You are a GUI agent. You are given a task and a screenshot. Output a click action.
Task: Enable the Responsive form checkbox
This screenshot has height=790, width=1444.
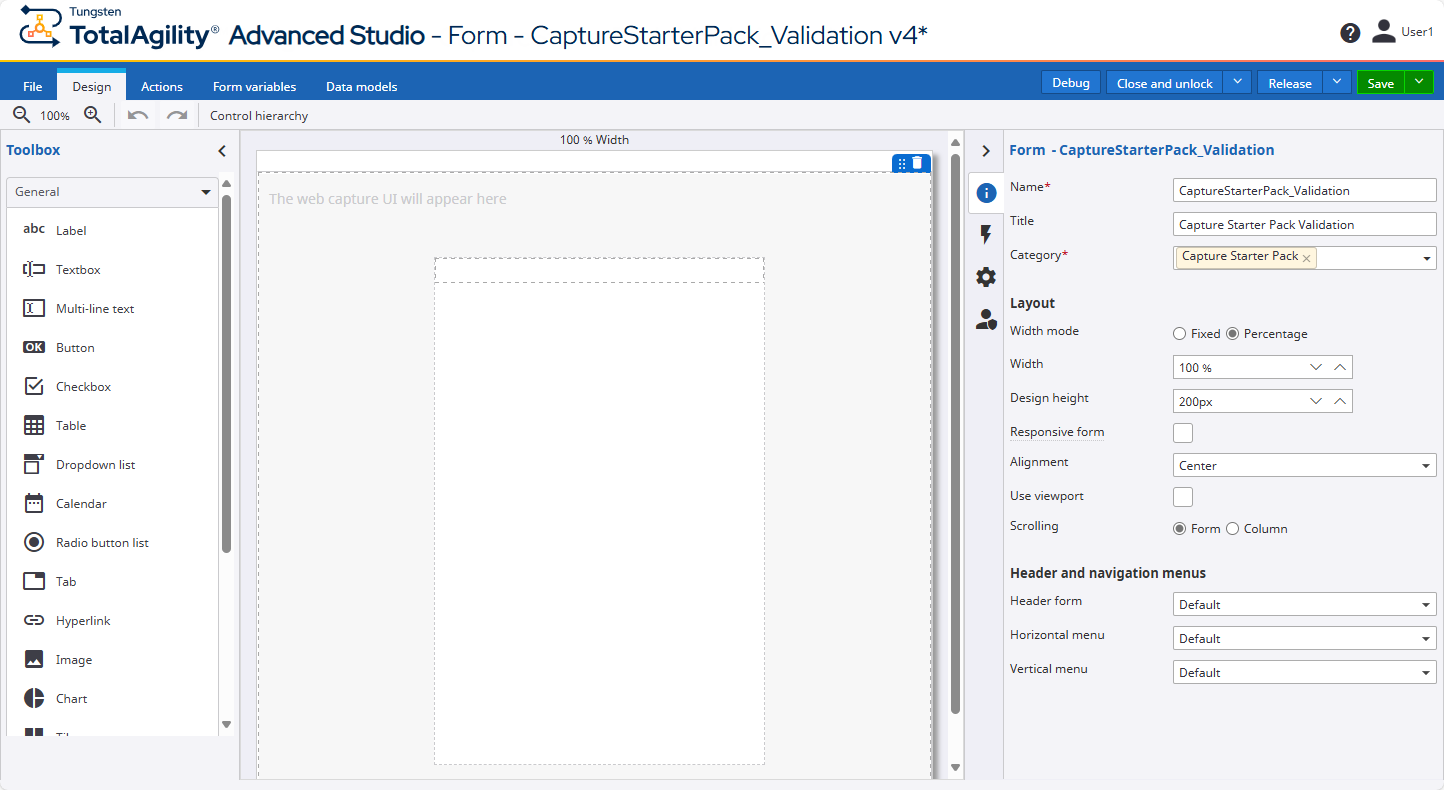(1182, 432)
